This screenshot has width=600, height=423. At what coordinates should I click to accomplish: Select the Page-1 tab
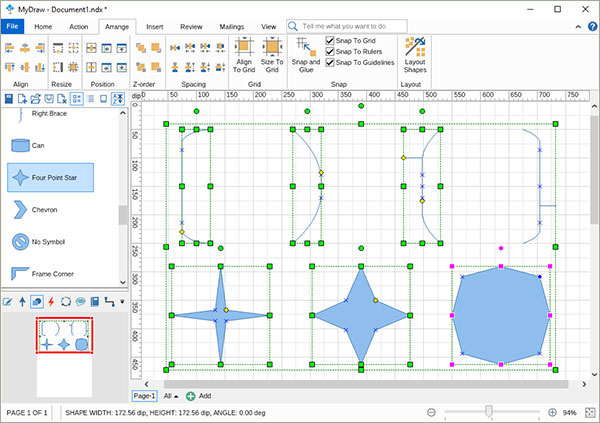[146, 396]
